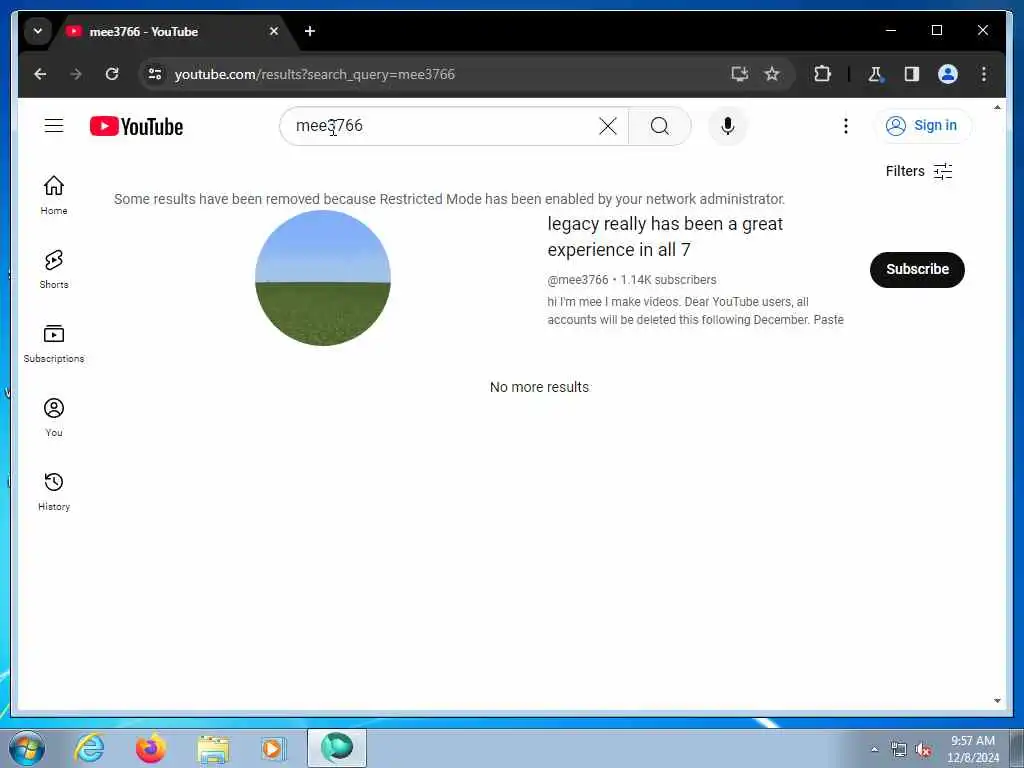Click the address bar URL

pyautogui.click(x=315, y=74)
